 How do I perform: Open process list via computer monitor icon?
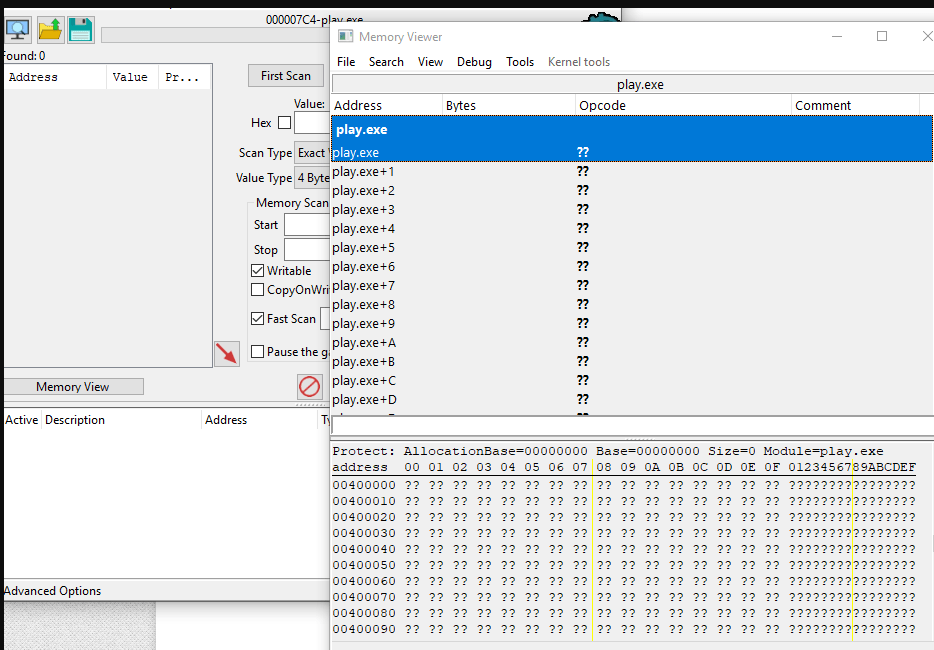point(18,29)
